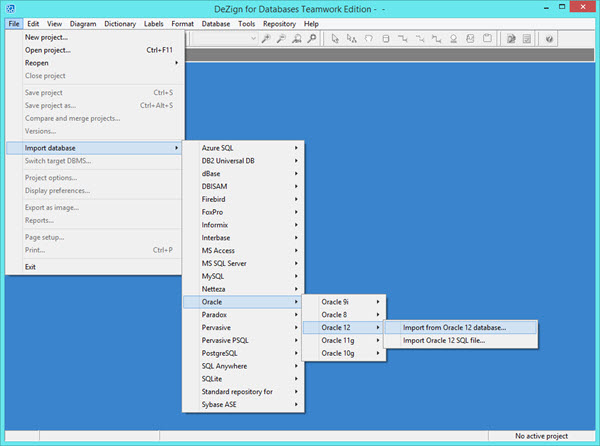
Task: Expand the DB2 Universal DB submenu
Action: pos(243,161)
